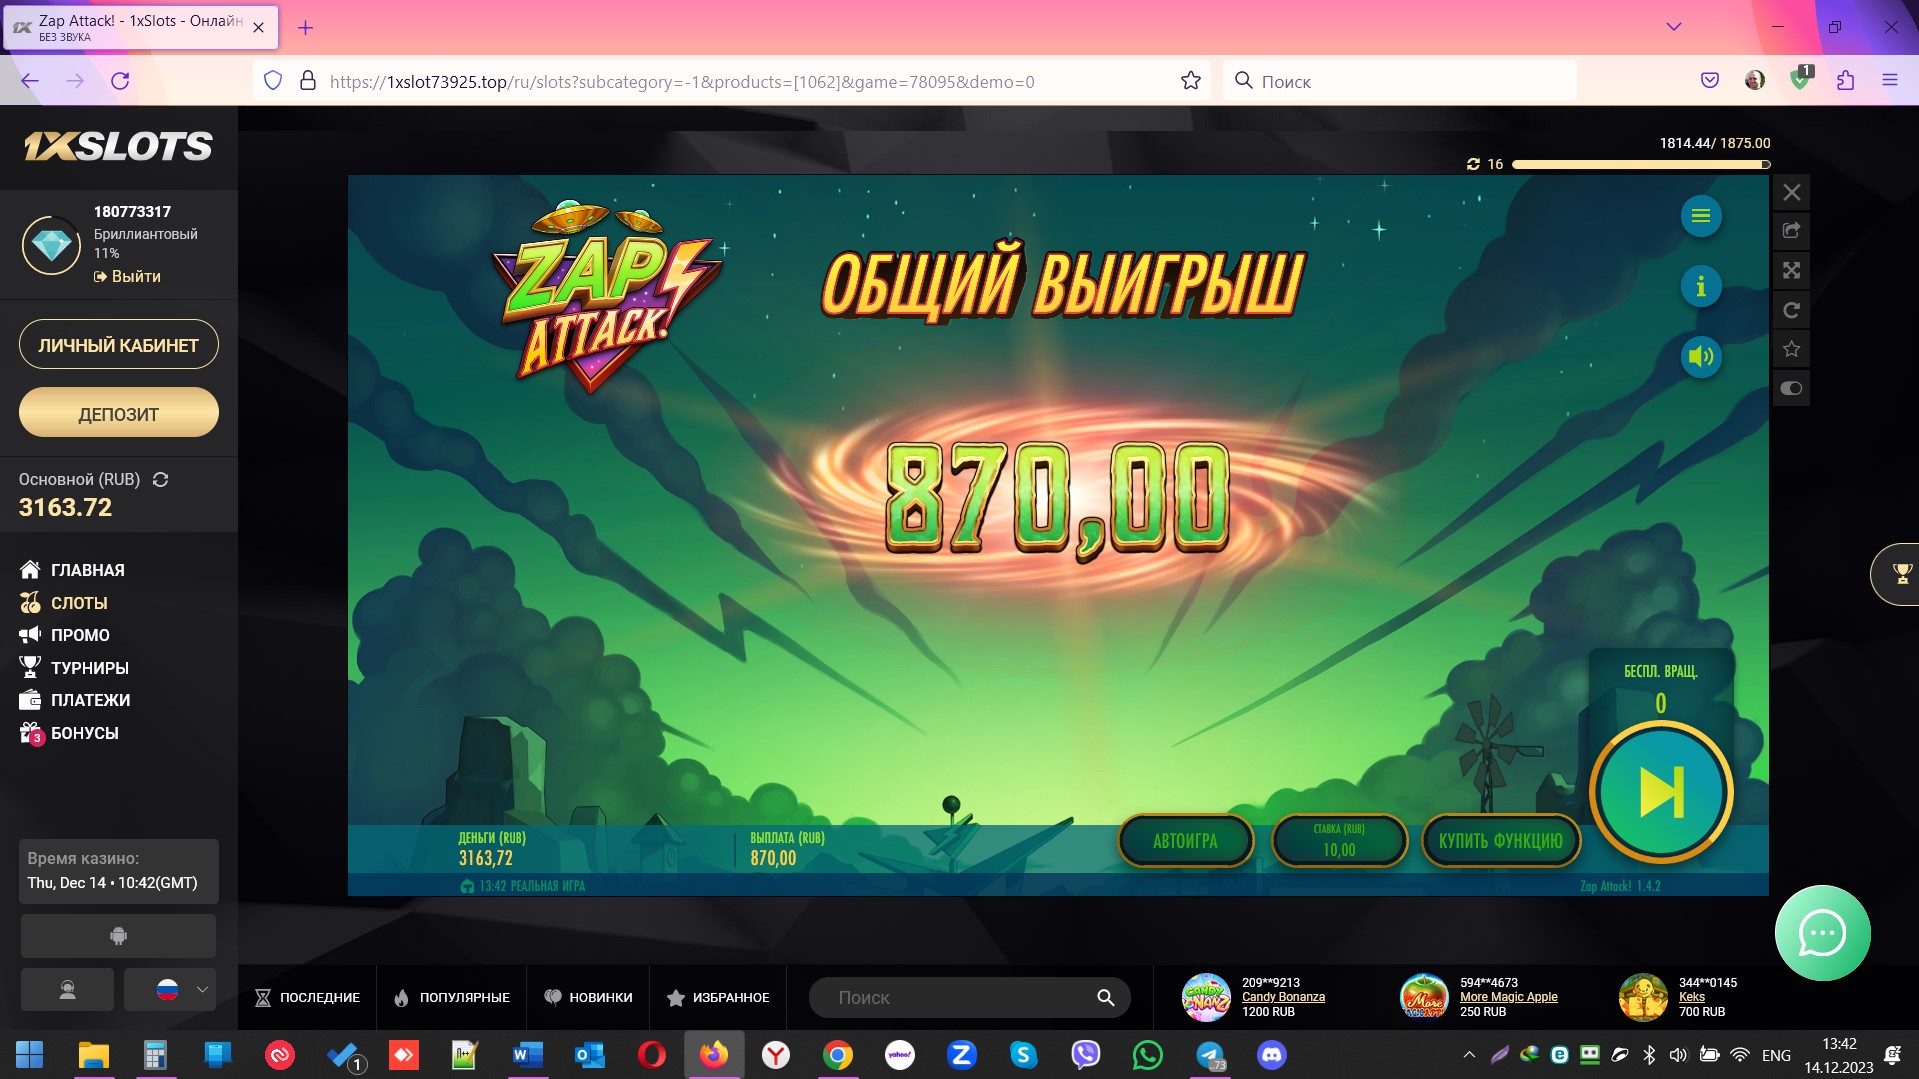The width and height of the screenshot is (1919, 1079).
Task: Switch the game to fullscreen mode
Action: [1791, 270]
